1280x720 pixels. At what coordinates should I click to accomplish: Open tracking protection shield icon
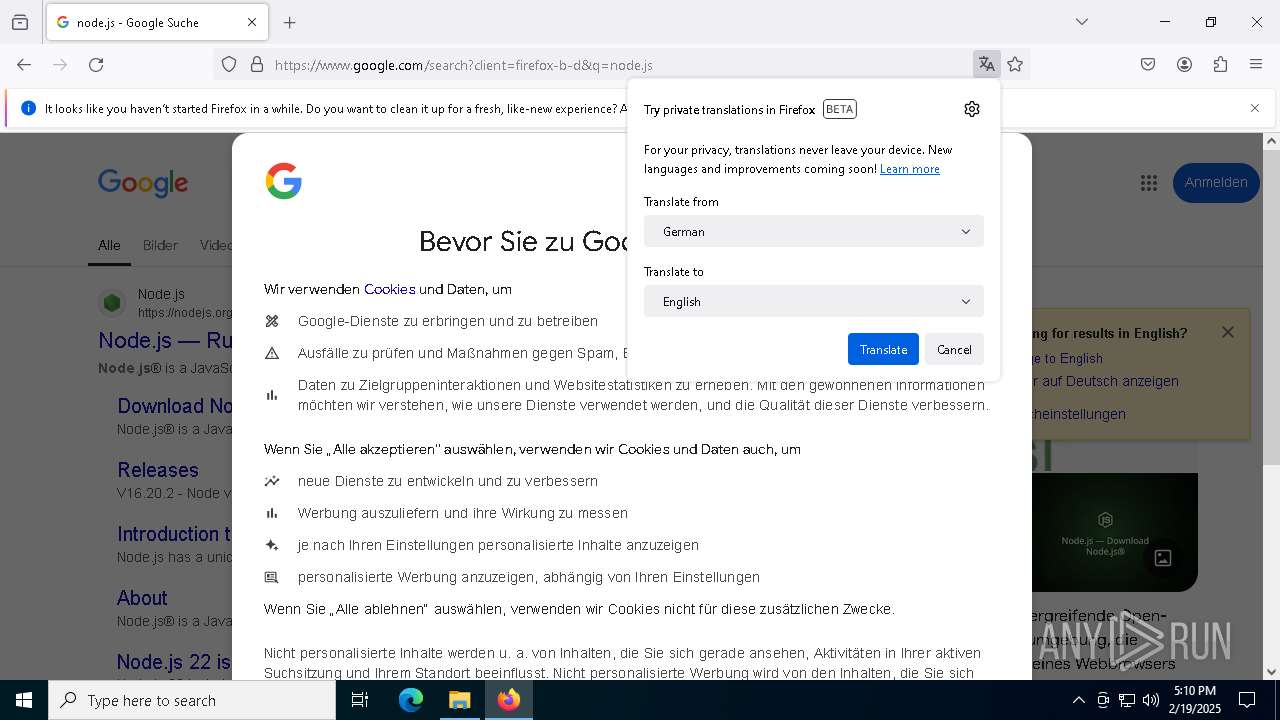[229, 64]
